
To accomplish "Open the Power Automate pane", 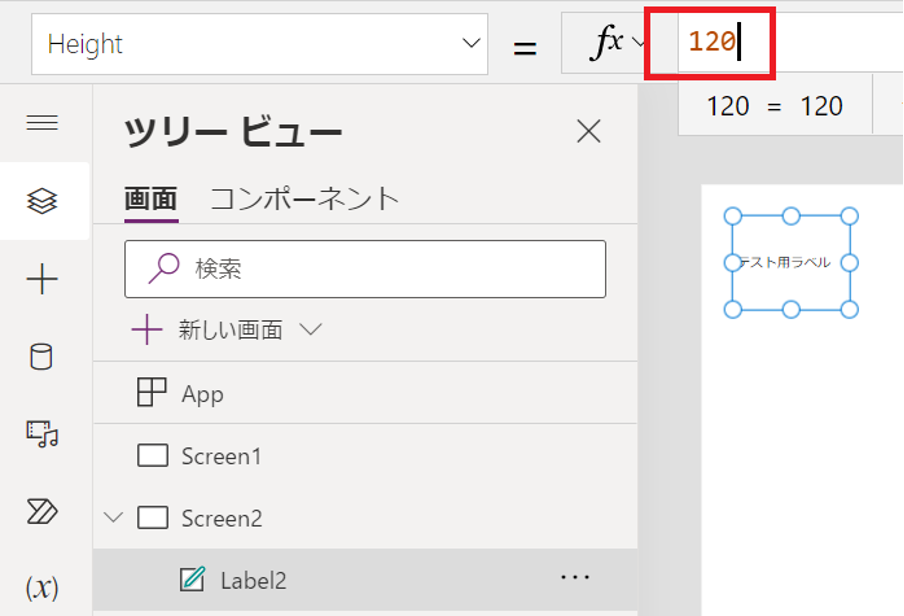I will pos(42,512).
